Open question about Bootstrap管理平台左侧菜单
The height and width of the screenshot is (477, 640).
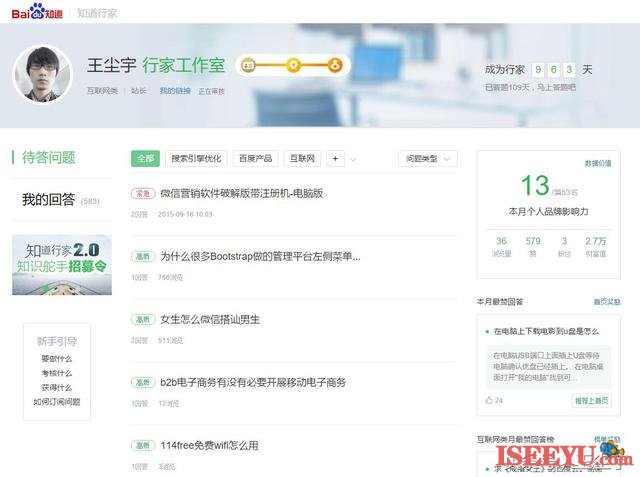(260, 256)
